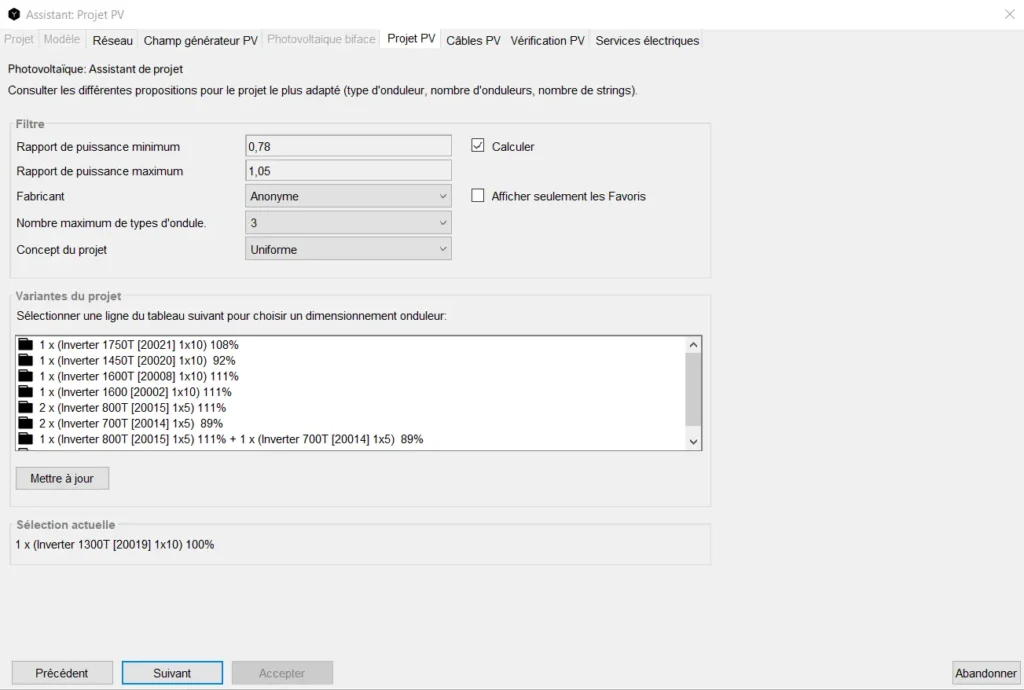Click folder icon beside 2 x Inverter 700T row
This screenshot has height=690, width=1024.
coord(26,423)
